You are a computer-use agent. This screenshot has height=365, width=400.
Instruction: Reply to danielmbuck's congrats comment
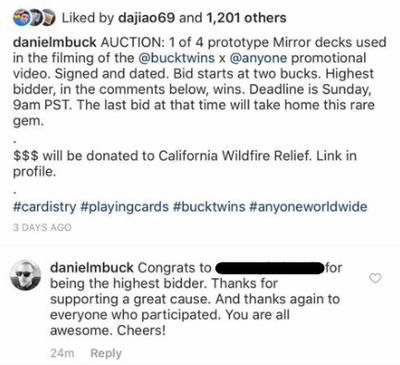pyautogui.click(x=106, y=353)
